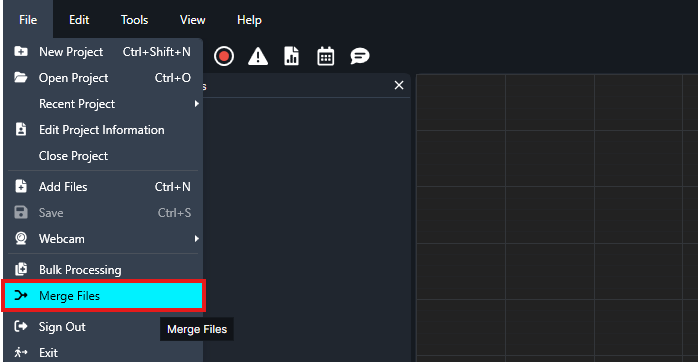The image size is (698, 362).
Task: Select Close Project entry
Action: [x=103, y=156]
